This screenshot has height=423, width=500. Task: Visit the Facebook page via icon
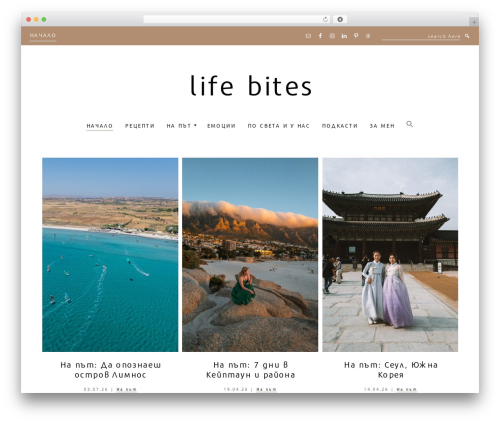coord(320,36)
